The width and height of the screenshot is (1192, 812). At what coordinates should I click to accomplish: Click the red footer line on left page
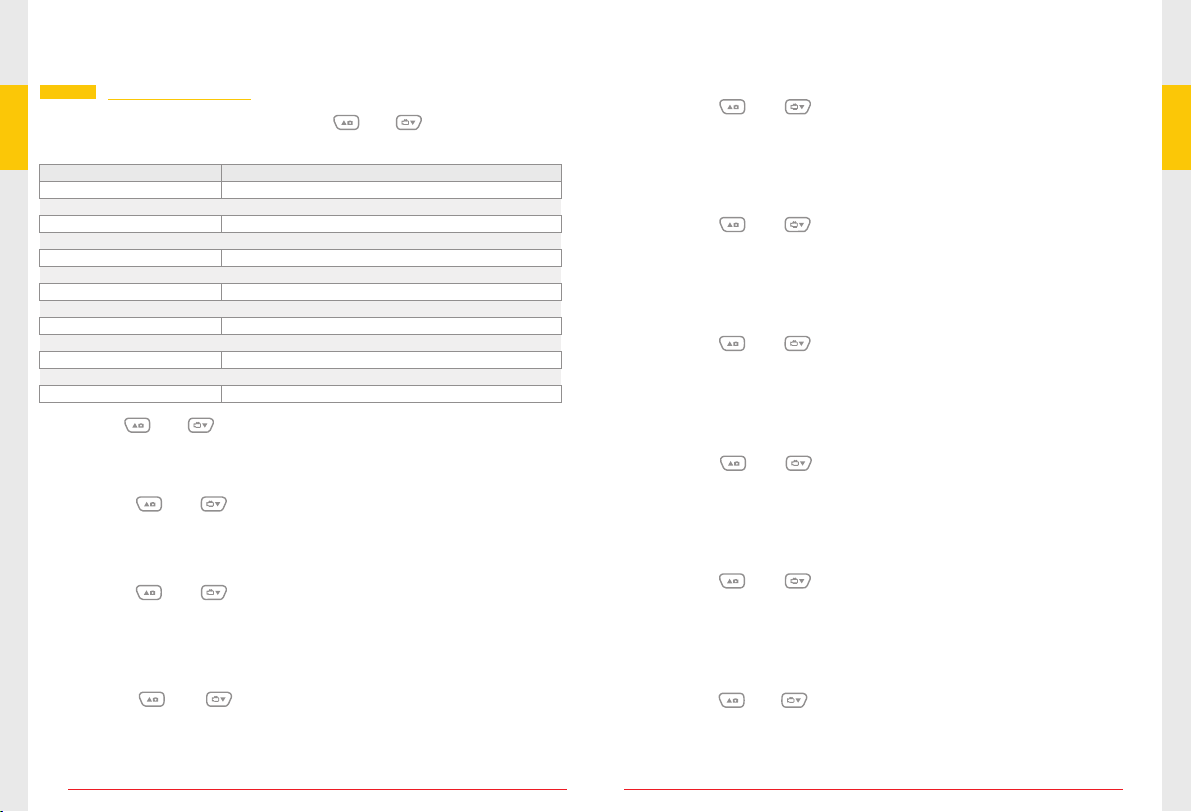pos(317,790)
